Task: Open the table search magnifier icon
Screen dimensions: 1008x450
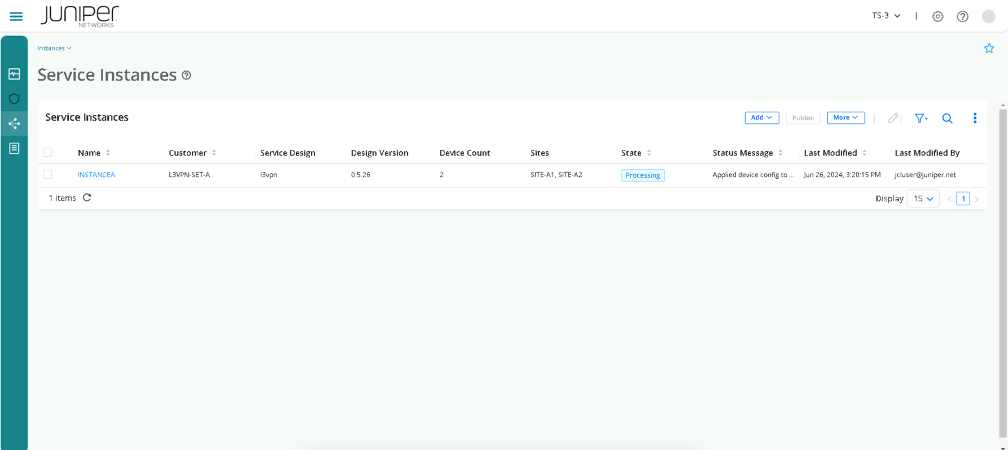Action: click(948, 118)
